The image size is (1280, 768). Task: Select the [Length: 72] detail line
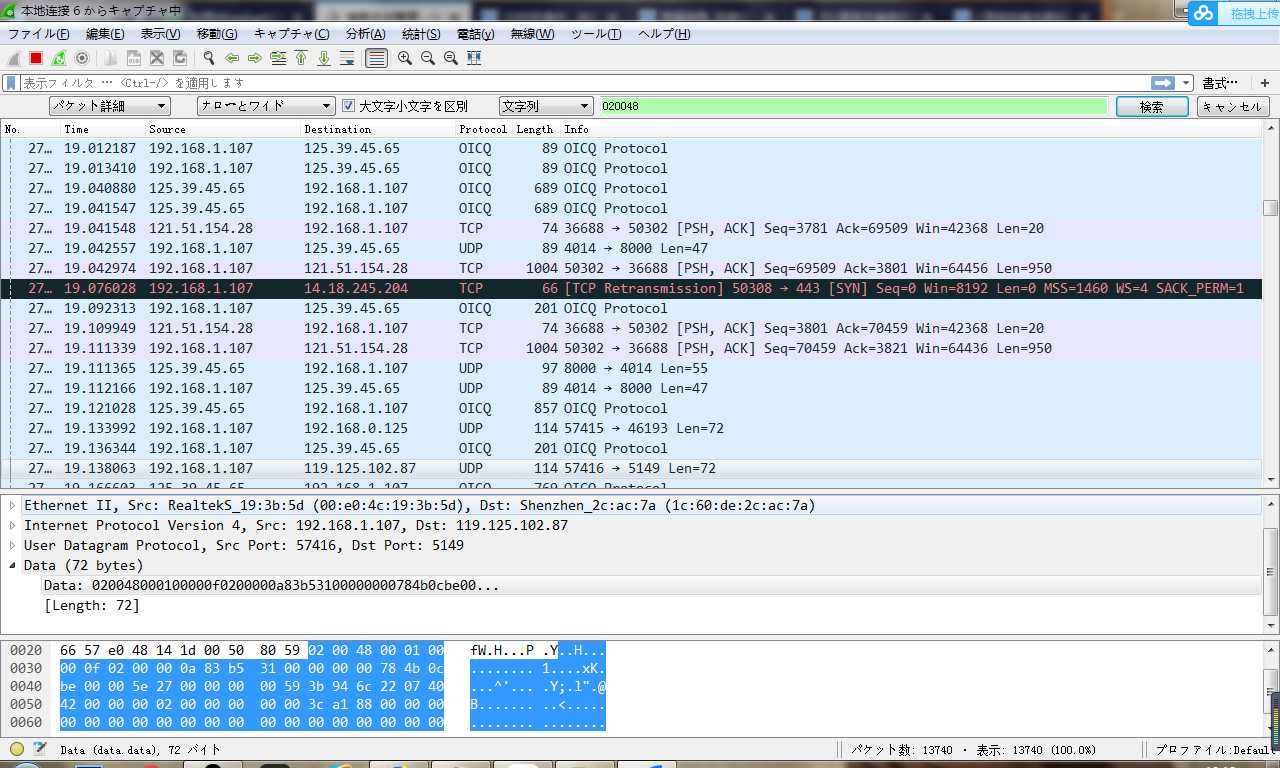(x=92, y=606)
